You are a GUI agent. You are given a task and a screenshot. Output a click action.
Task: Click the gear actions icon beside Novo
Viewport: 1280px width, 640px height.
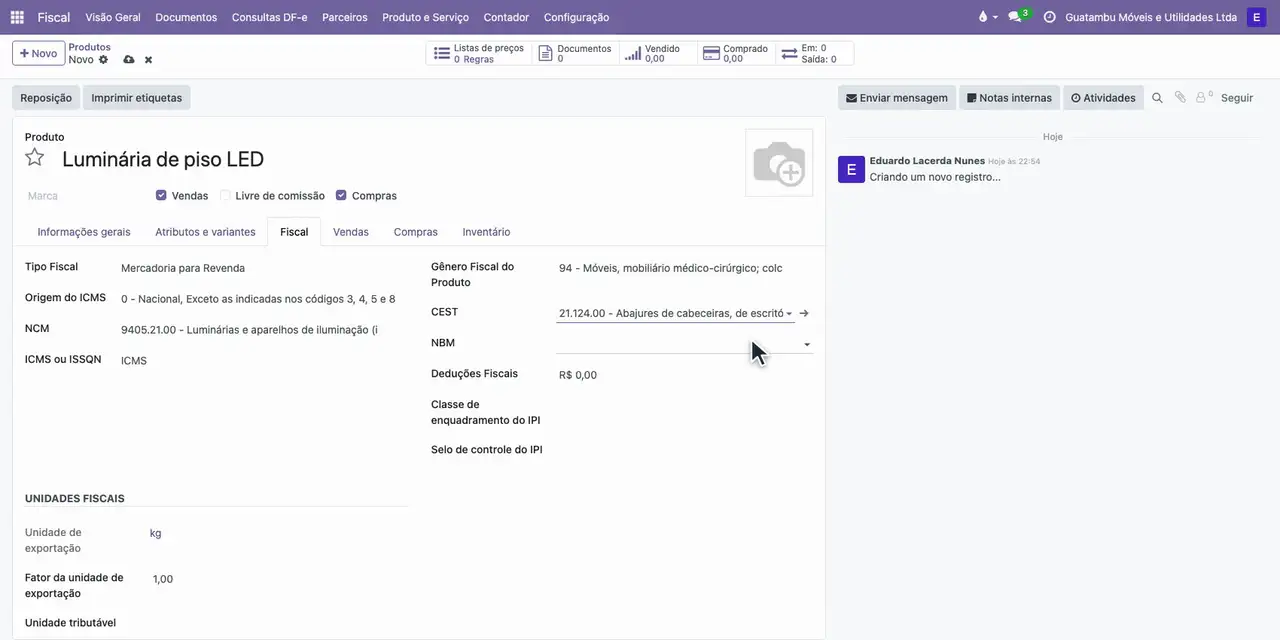103,60
